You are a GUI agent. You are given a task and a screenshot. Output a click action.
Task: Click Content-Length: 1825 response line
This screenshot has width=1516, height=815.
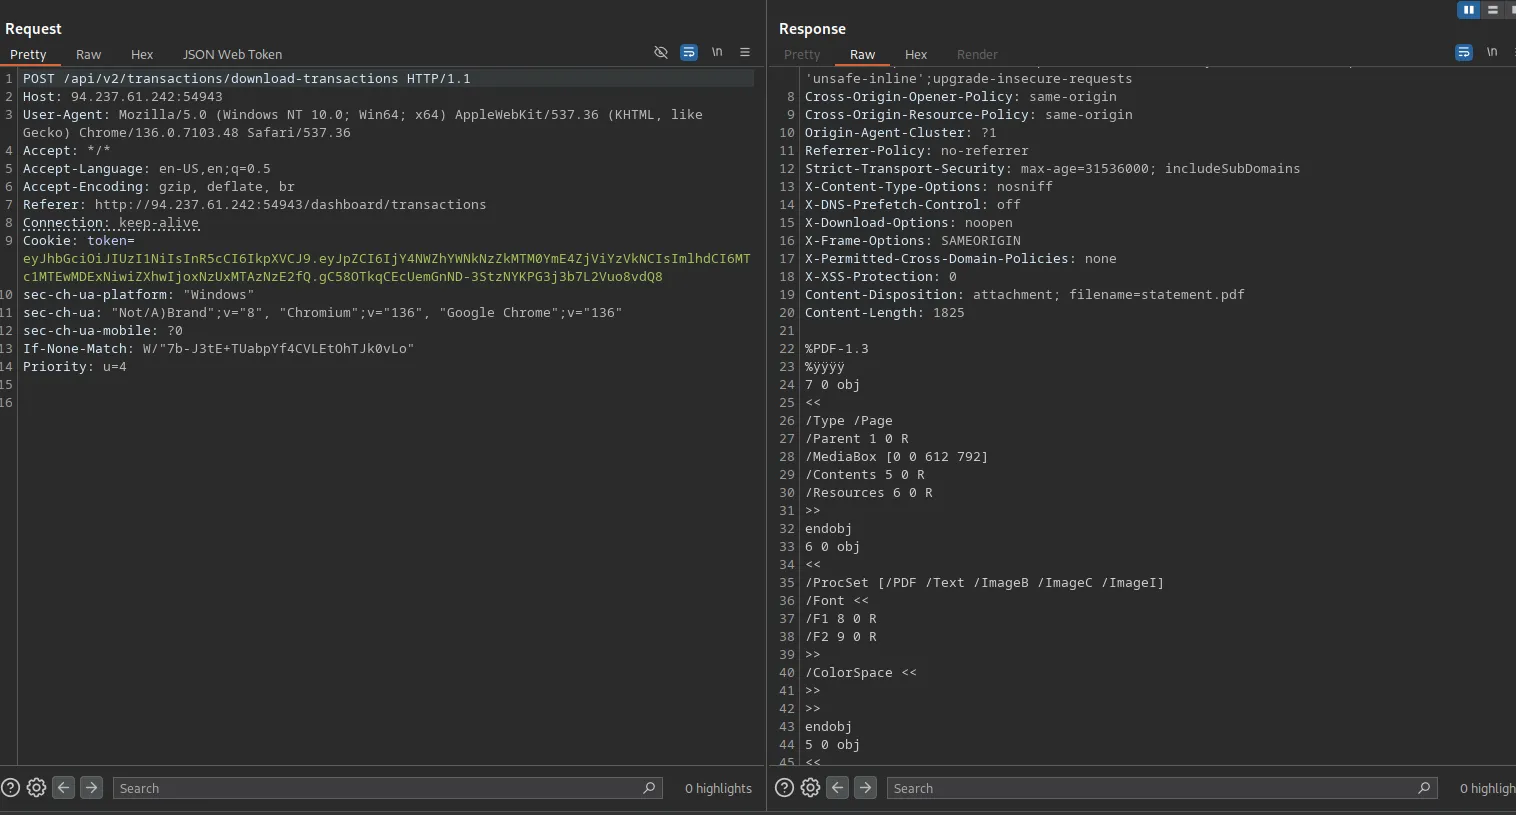(885, 313)
